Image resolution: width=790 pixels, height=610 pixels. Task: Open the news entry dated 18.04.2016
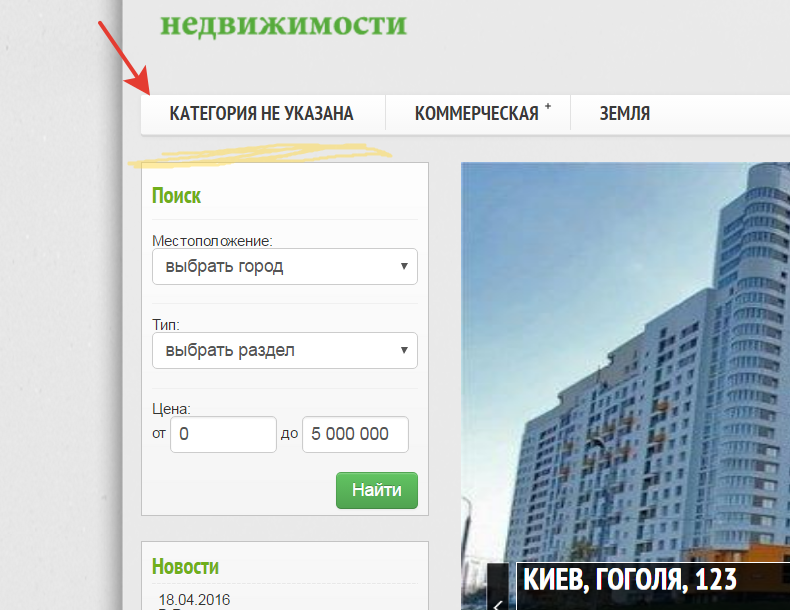click(x=194, y=600)
